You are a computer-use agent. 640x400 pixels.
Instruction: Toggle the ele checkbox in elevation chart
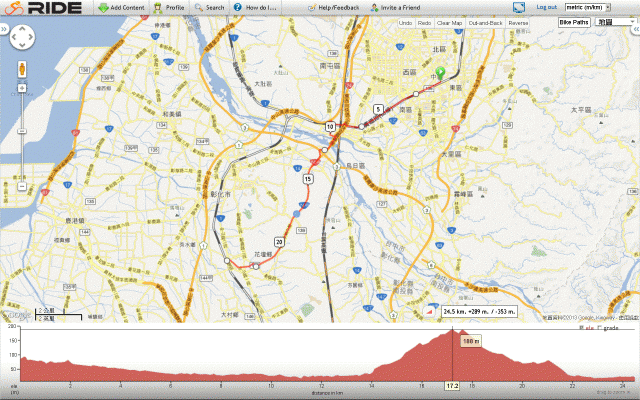click(x=582, y=327)
